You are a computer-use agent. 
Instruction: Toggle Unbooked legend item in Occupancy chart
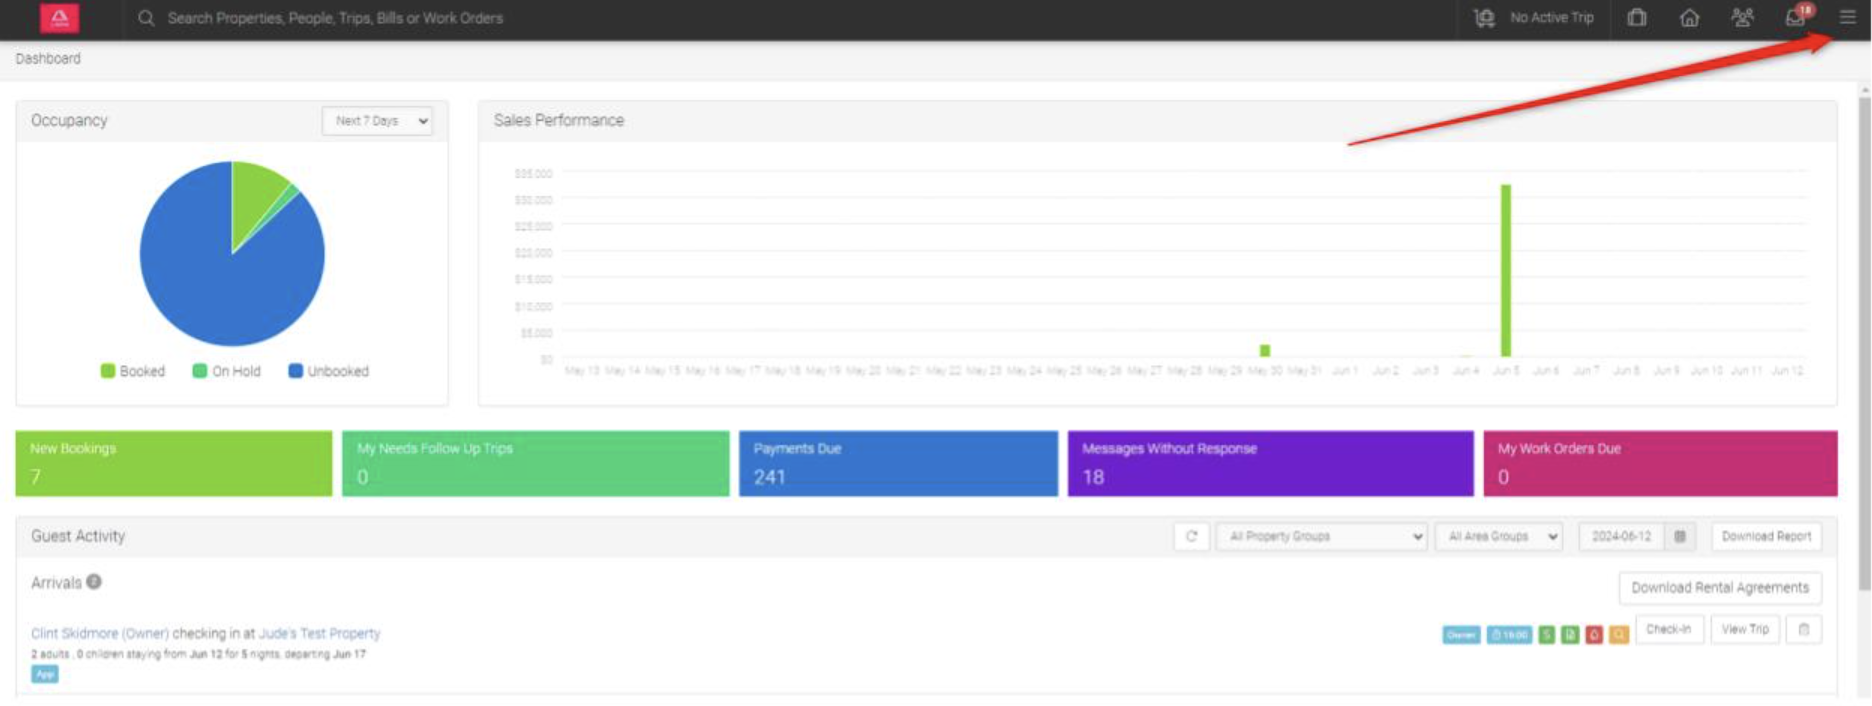[329, 371]
